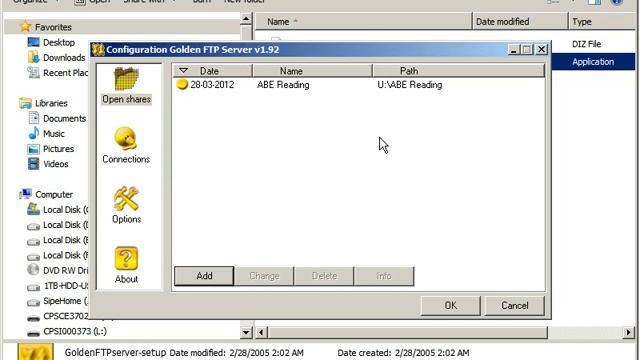Screen dimensions: 640x360
Task: Click the Libraries icon in Explorer sidebar
Action: coord(25,103)
